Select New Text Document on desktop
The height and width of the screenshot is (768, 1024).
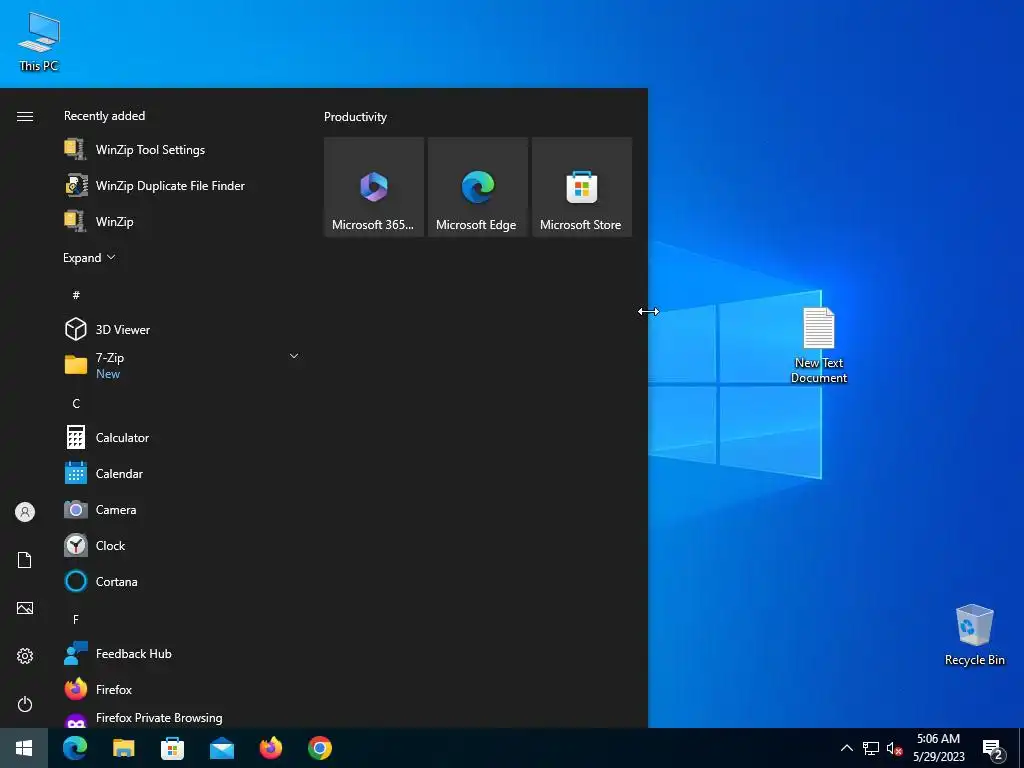tap(818, 345)
